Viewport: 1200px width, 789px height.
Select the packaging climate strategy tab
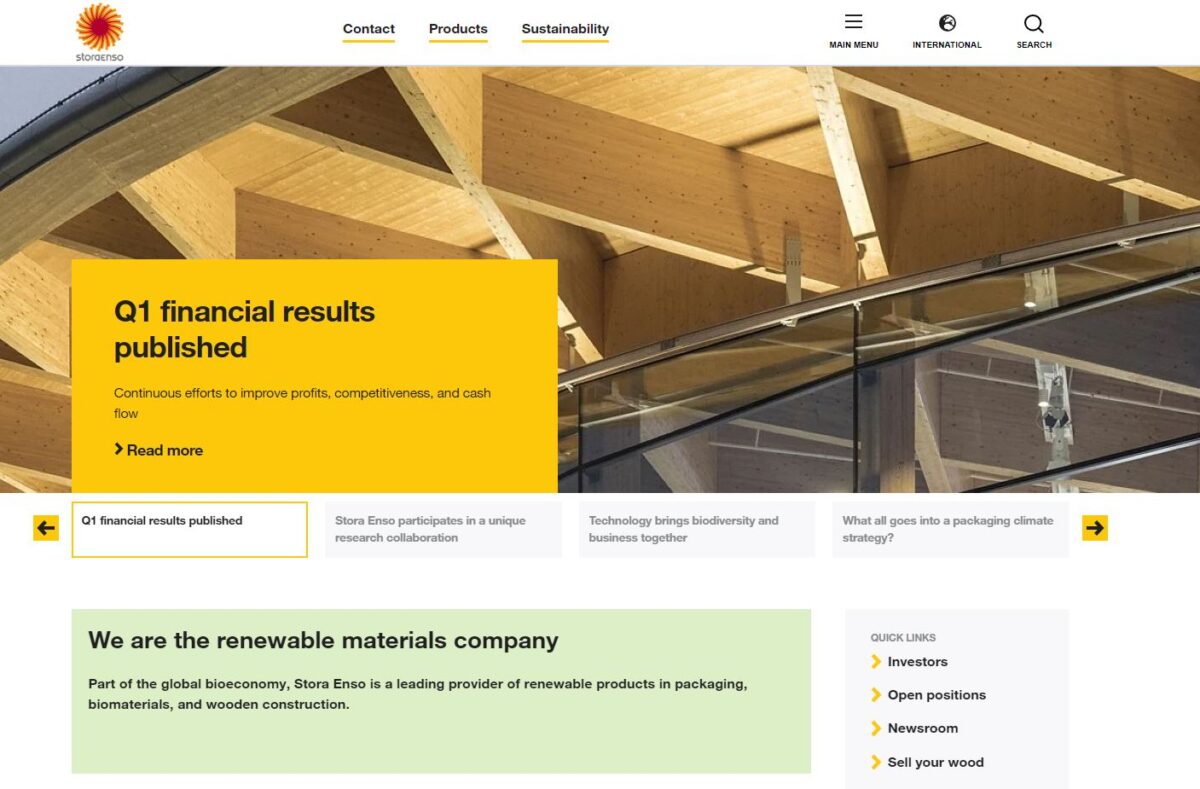click(x=951, y=529)
